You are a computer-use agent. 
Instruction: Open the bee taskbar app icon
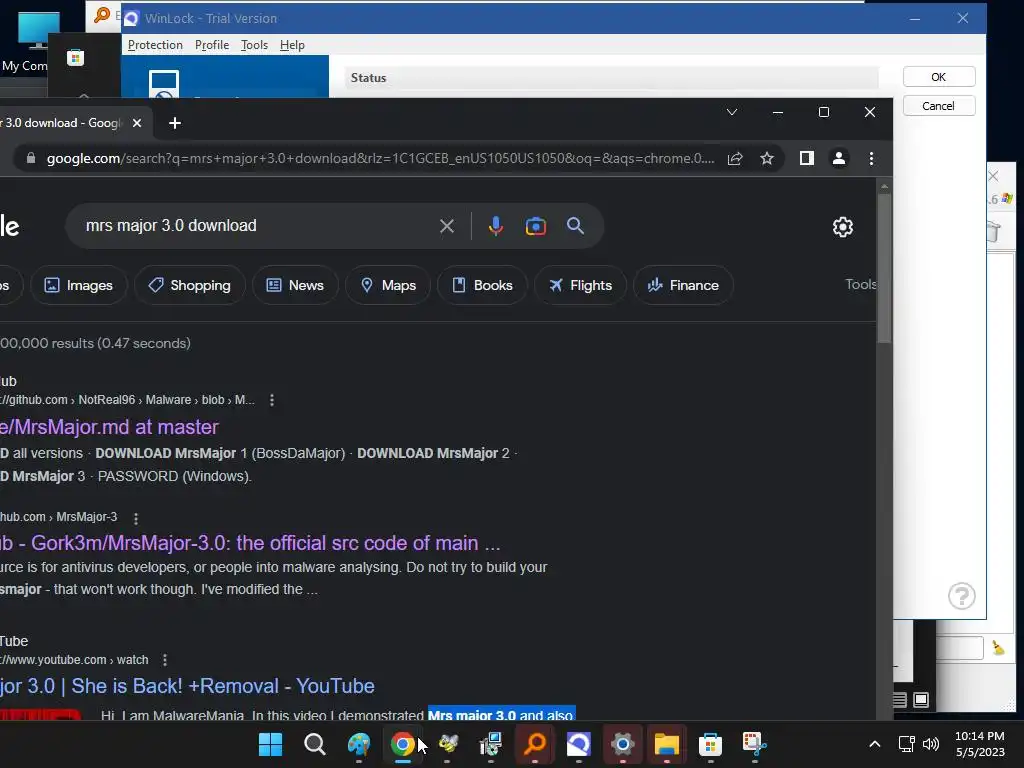[447, 744]
